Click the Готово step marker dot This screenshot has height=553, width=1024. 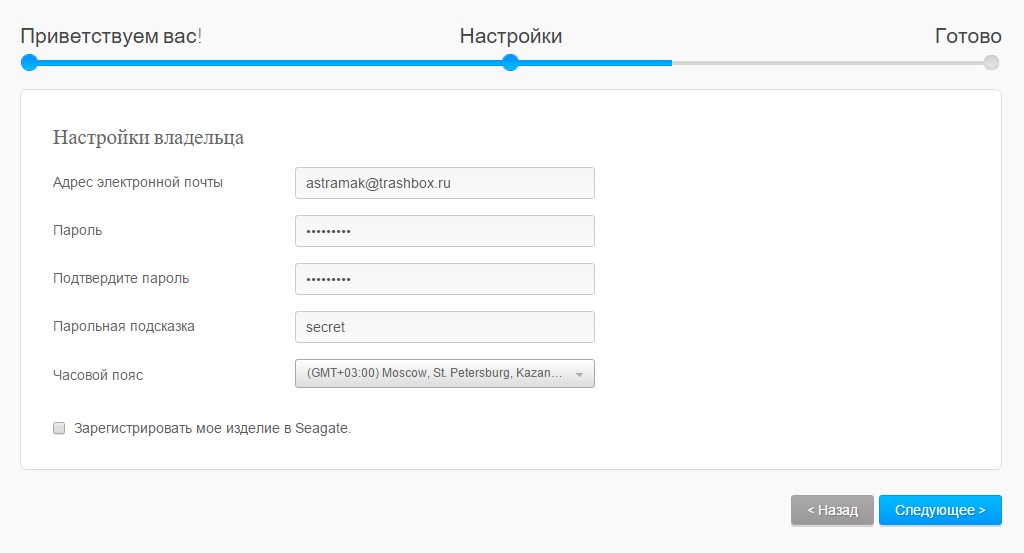tap(991, 63)
